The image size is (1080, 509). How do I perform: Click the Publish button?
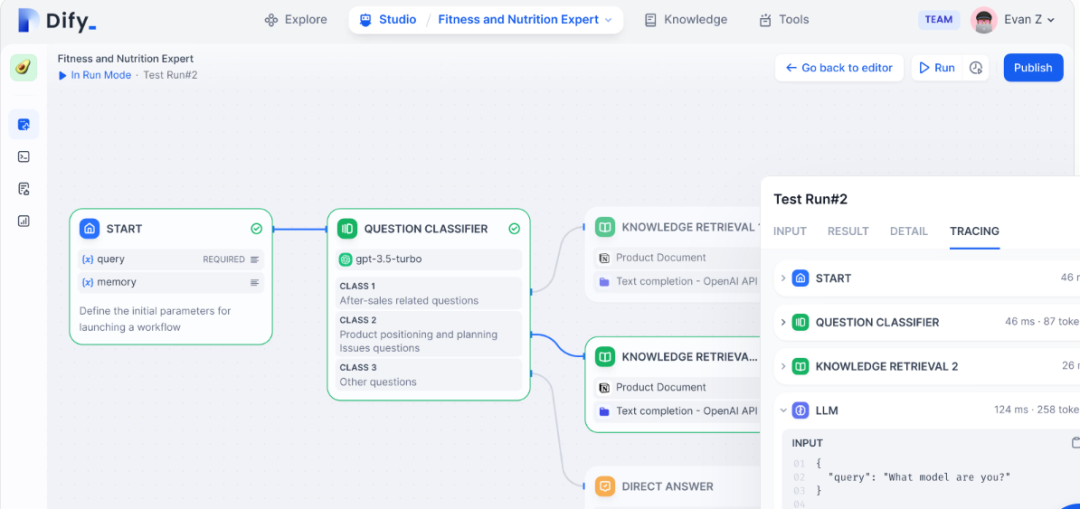pos(1033,68)
